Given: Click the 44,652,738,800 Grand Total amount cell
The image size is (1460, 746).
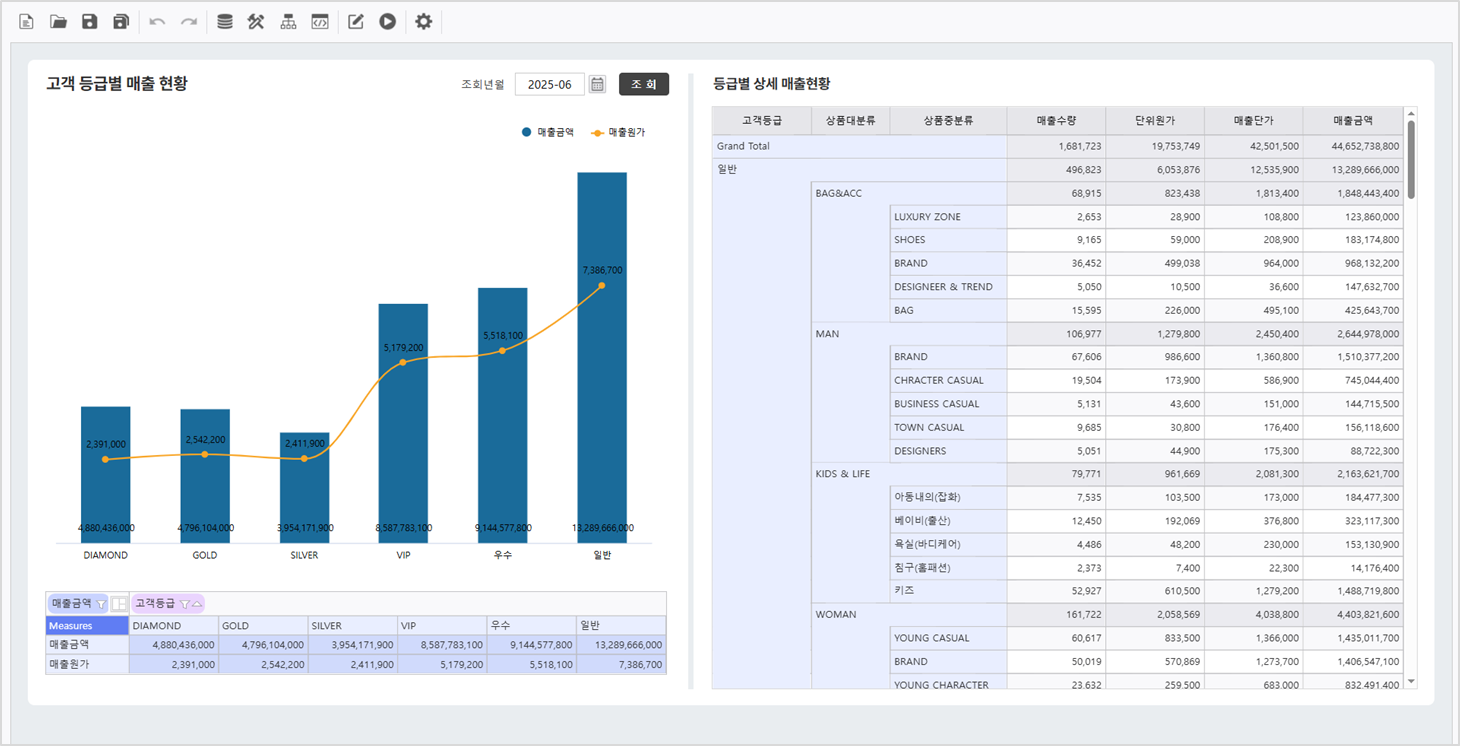Looking at the screenshot, I should [1353, 146].
